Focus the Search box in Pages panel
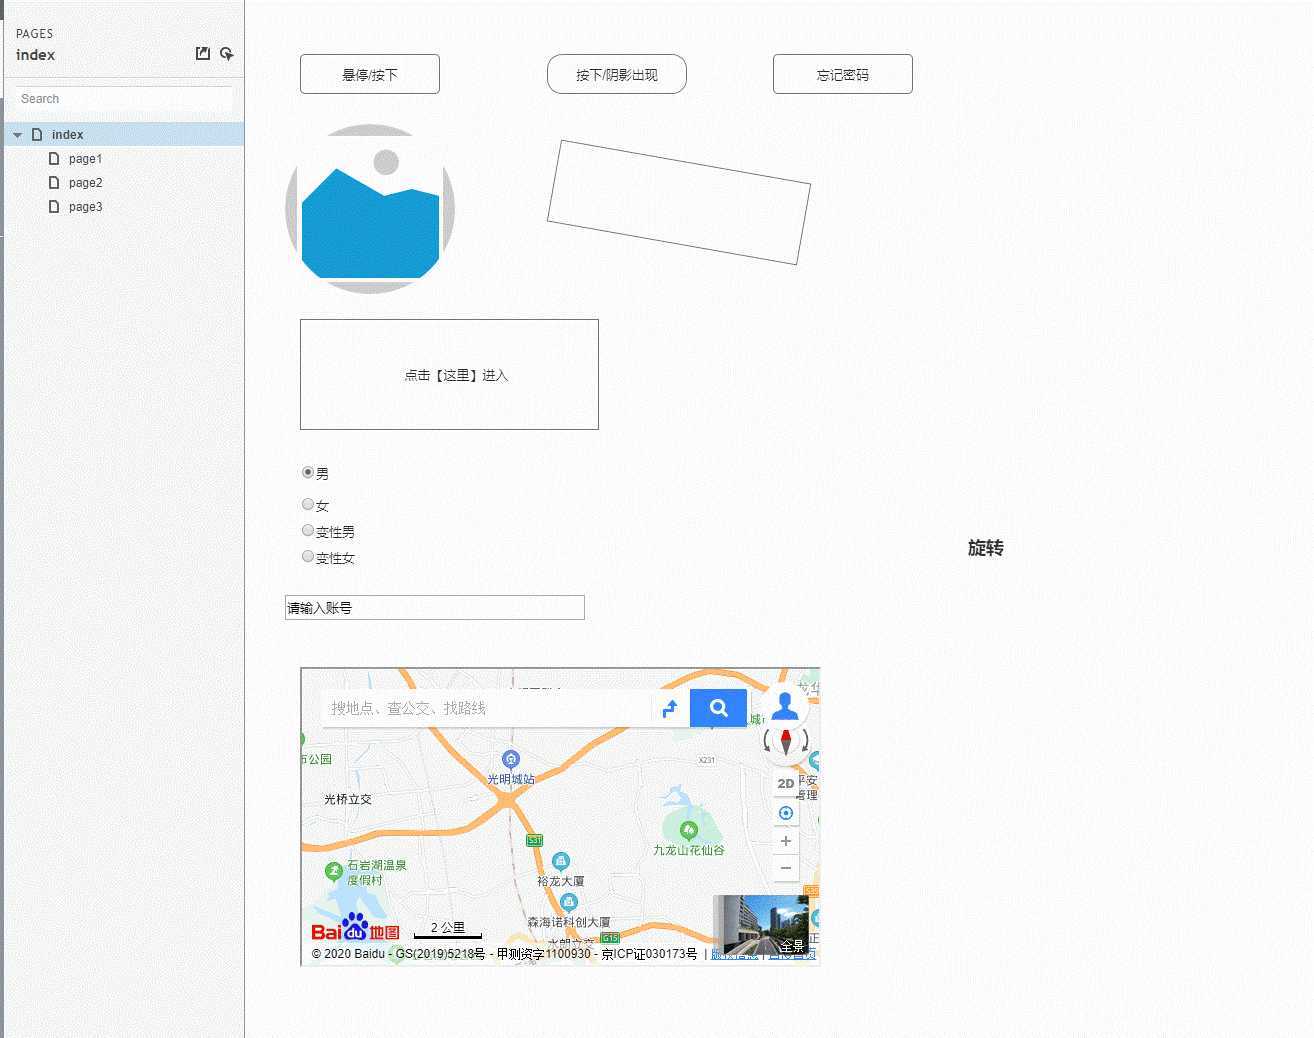1314x1038 pixels. coord(123,99)
